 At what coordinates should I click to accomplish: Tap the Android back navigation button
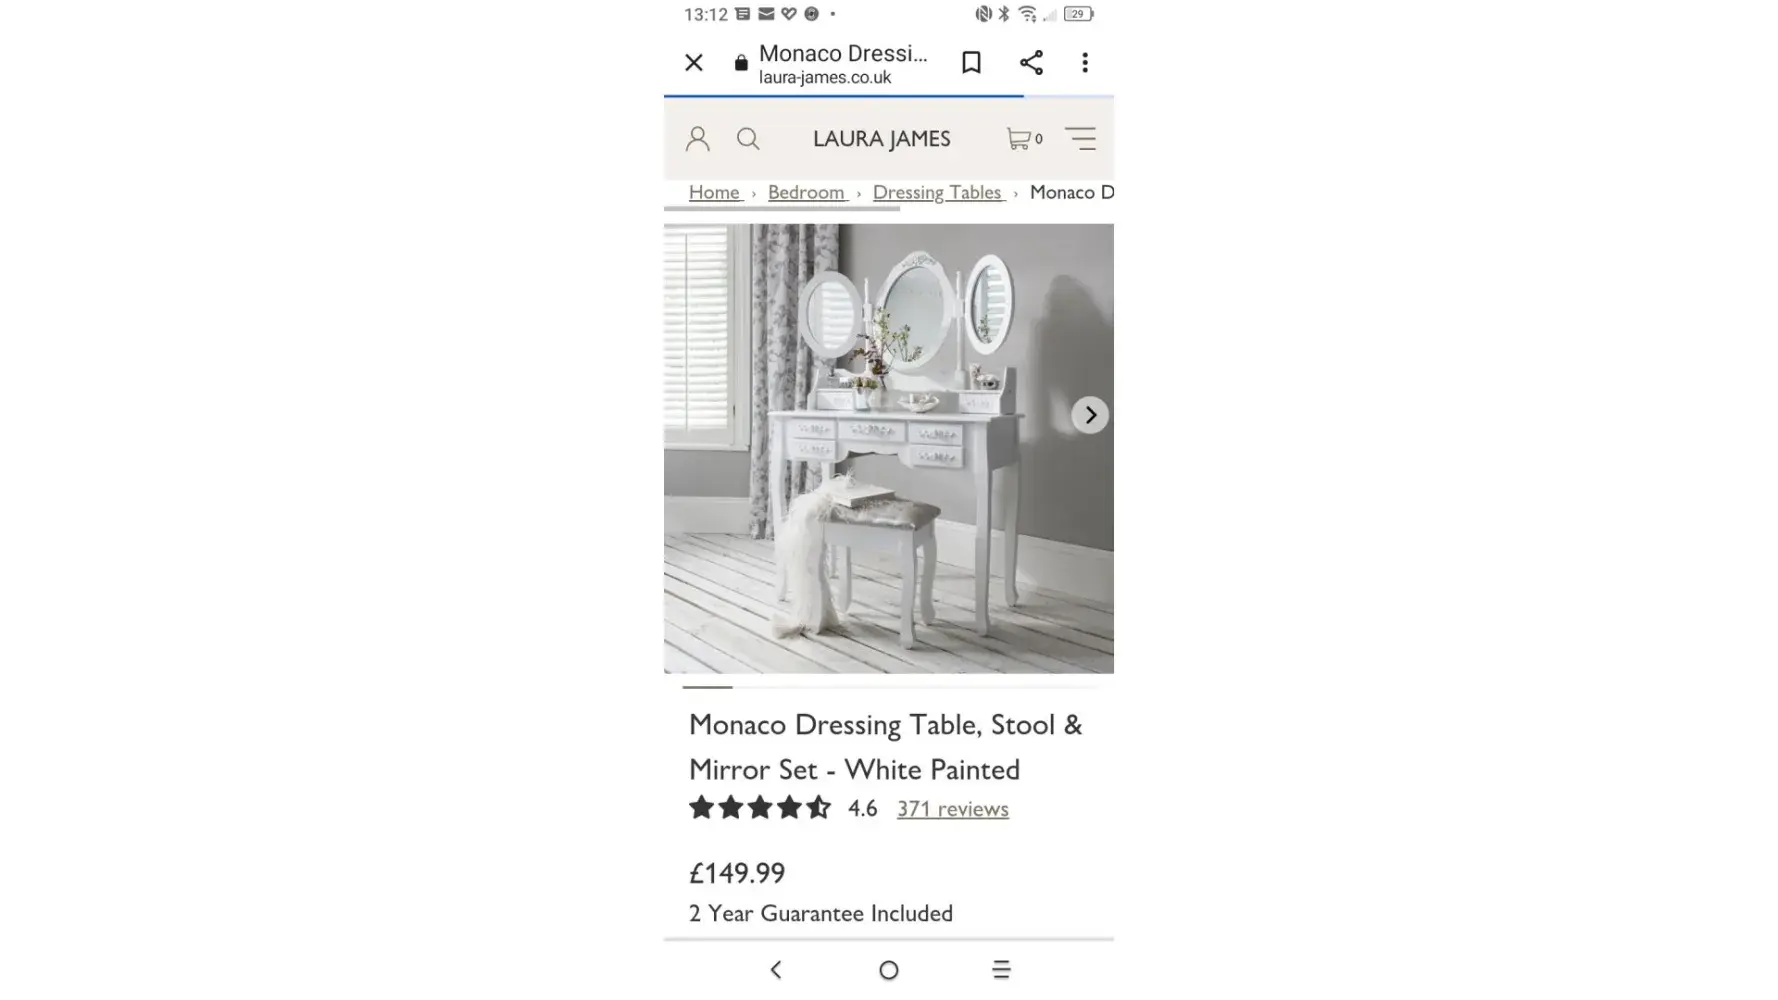pyautogui.click(x=776, y=969)
